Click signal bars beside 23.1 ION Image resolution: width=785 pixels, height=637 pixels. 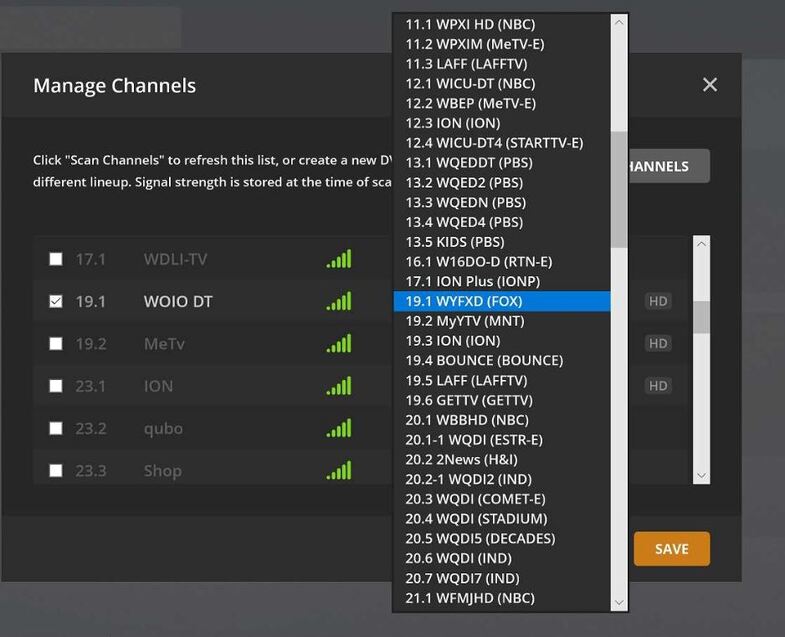(x=339, y=386)
